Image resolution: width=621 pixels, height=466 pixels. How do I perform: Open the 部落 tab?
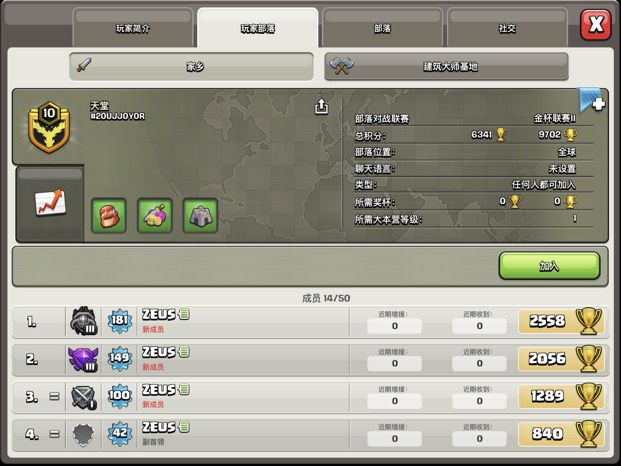coord(382,28)
